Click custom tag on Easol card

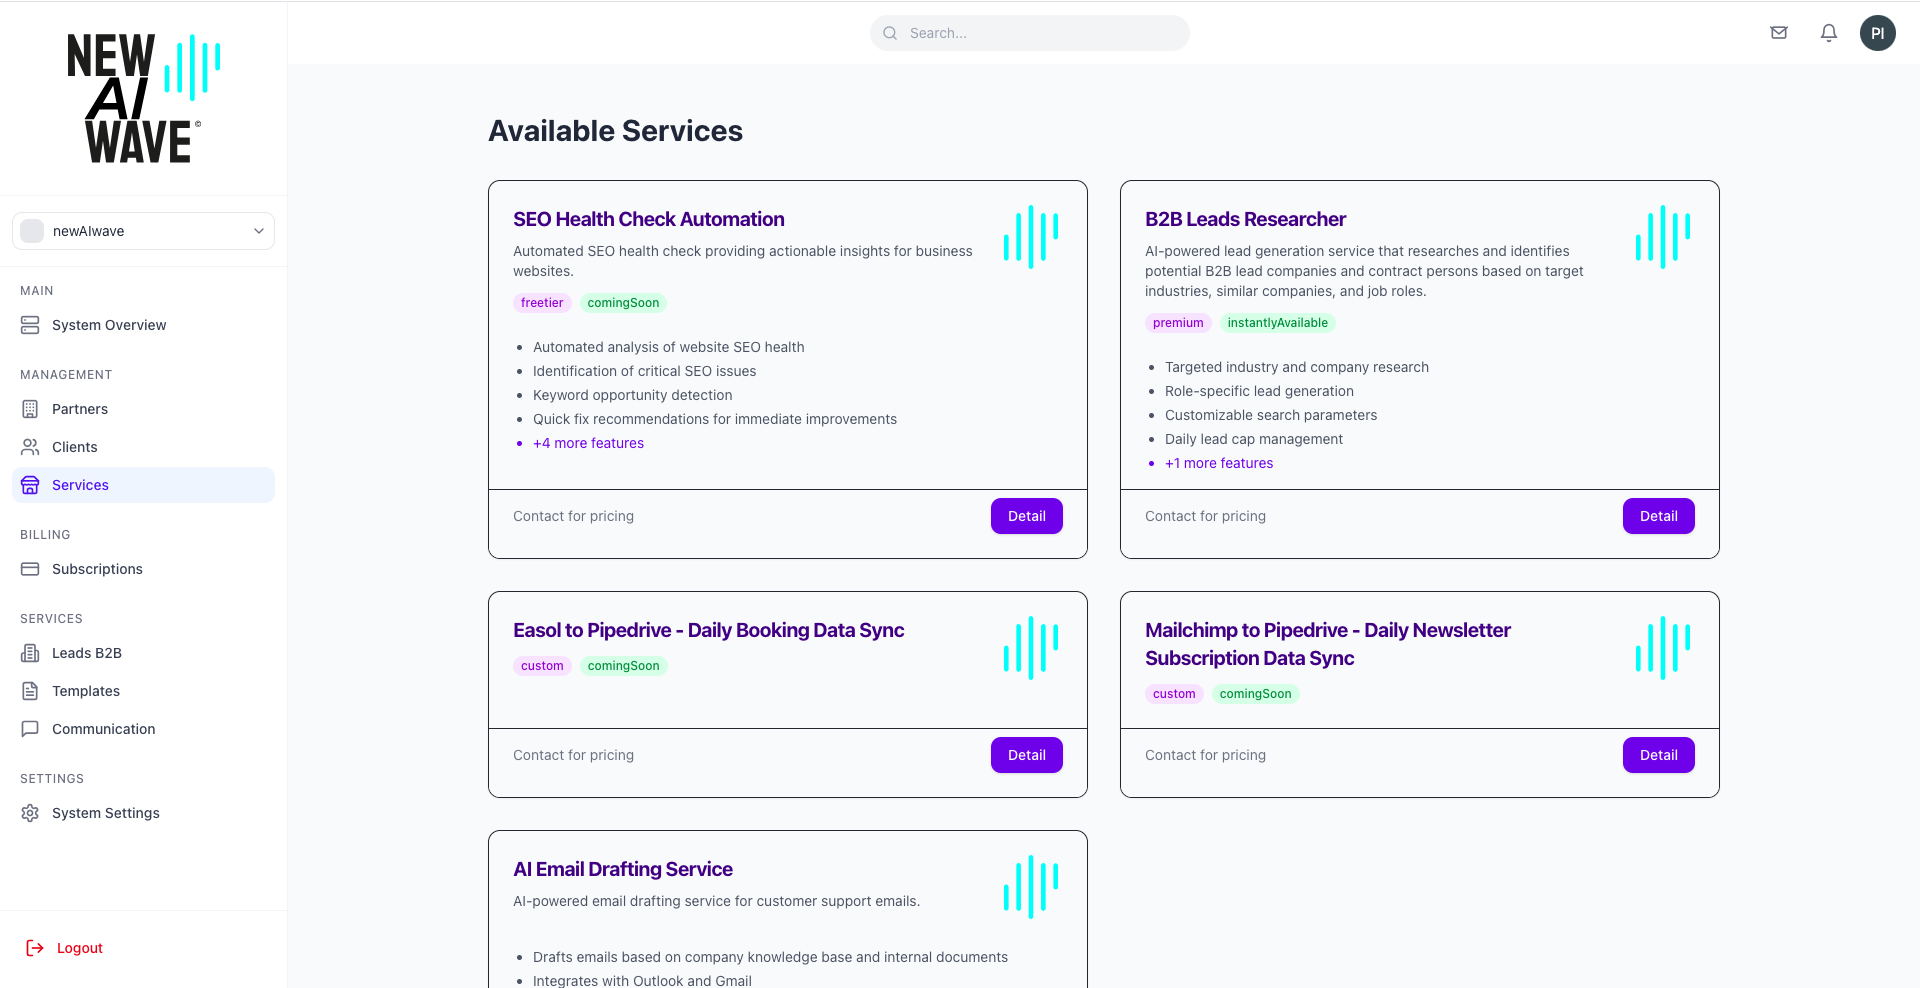click(542, 666)
